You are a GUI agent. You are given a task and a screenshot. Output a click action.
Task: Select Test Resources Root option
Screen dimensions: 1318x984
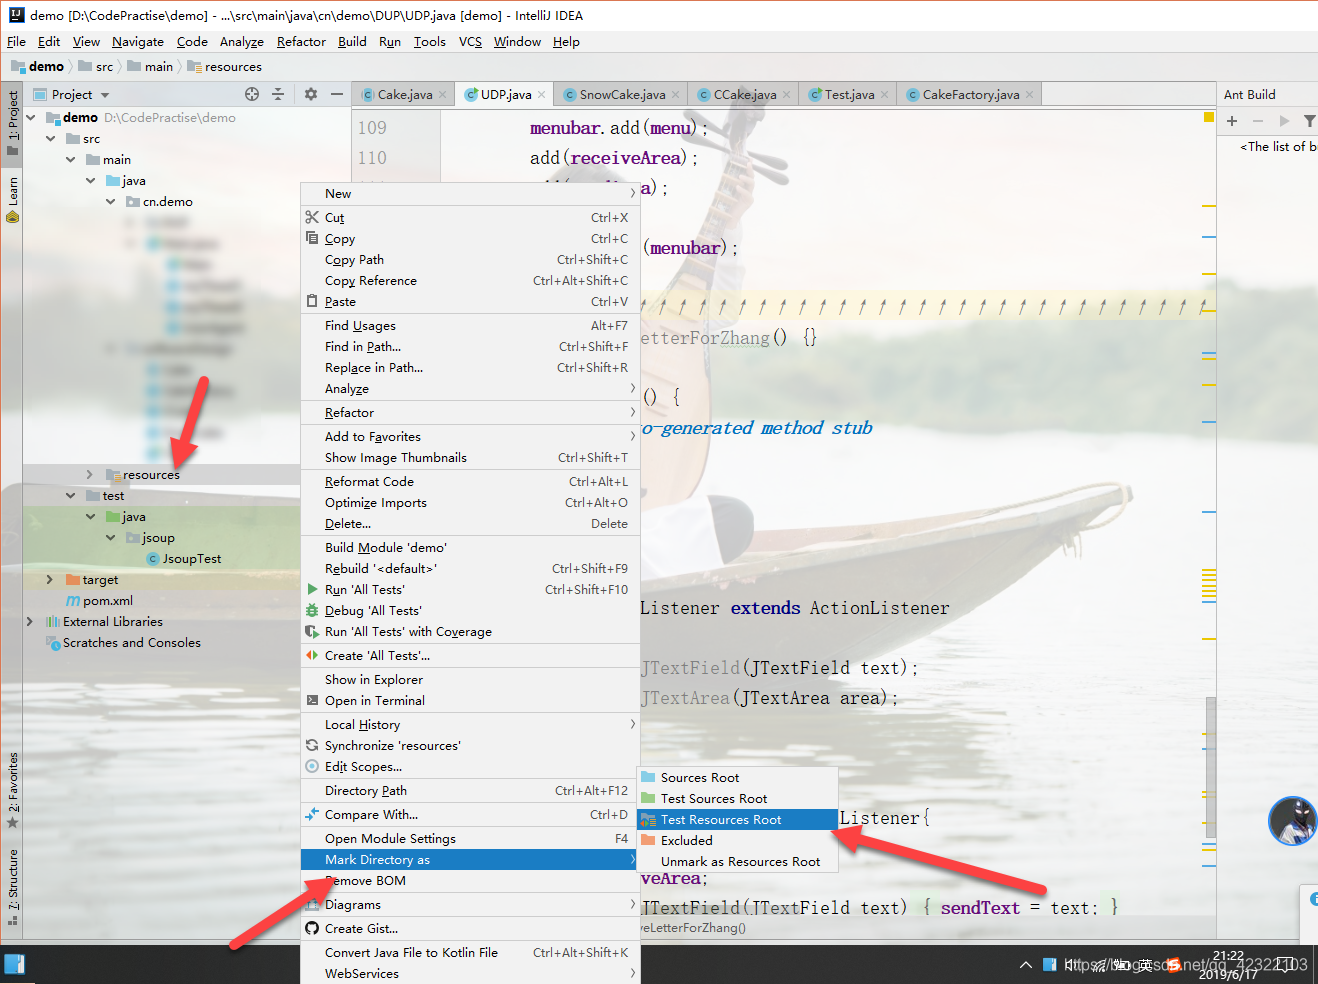tap(737, 819)
